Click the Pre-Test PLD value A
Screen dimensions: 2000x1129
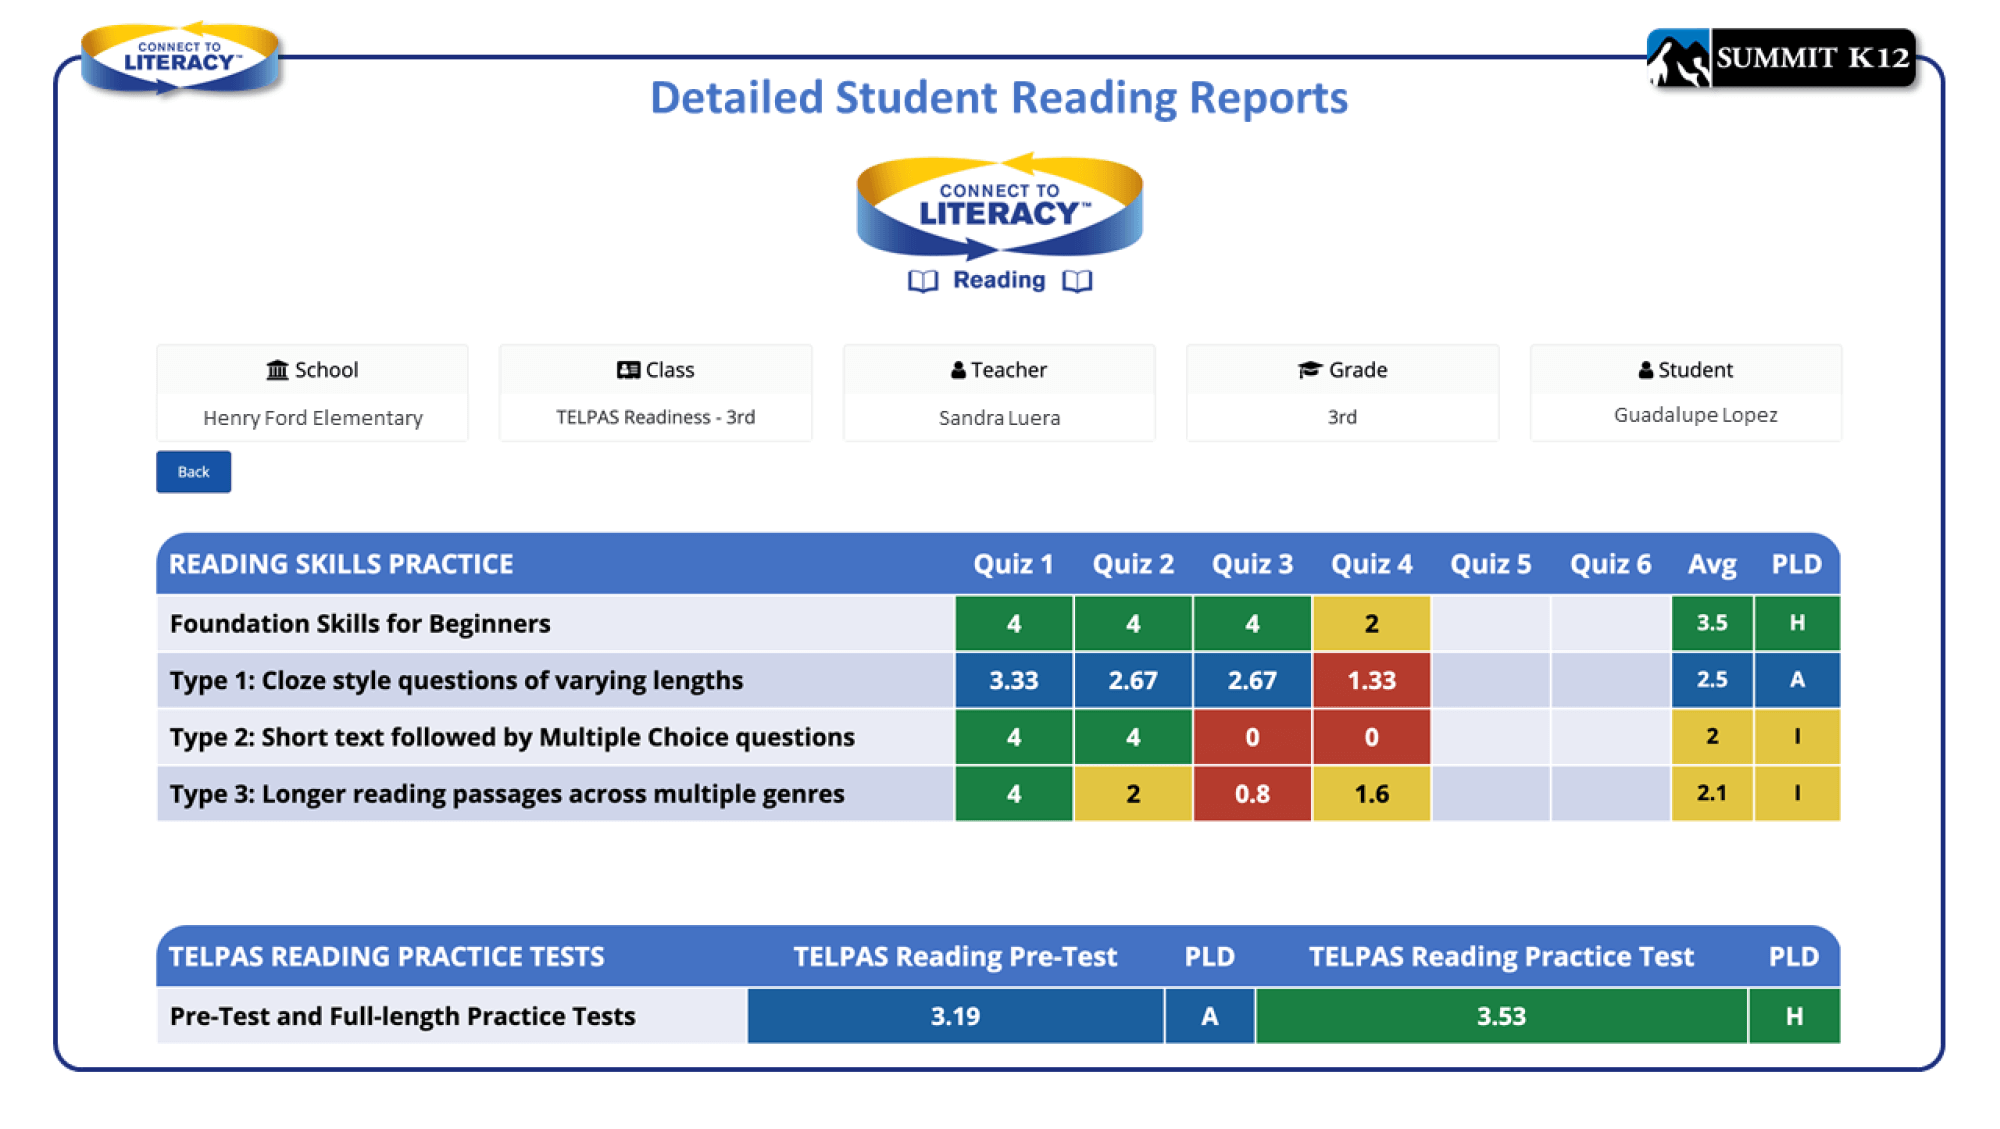(x=1210, y=1016)
